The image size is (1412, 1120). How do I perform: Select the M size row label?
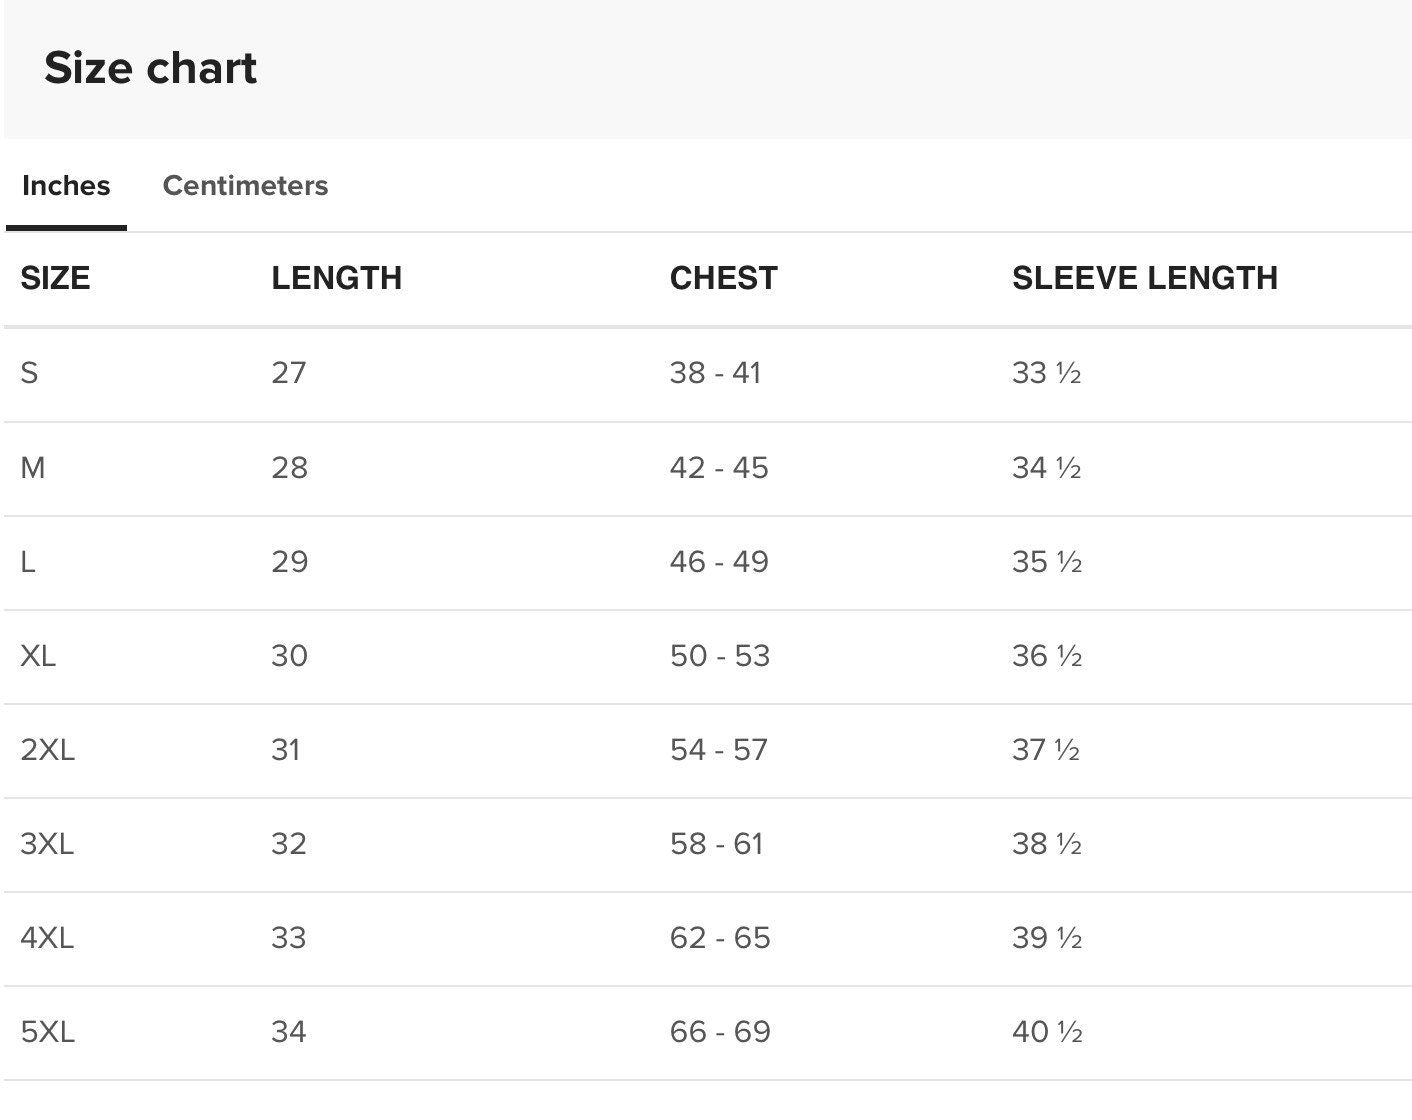32,468
